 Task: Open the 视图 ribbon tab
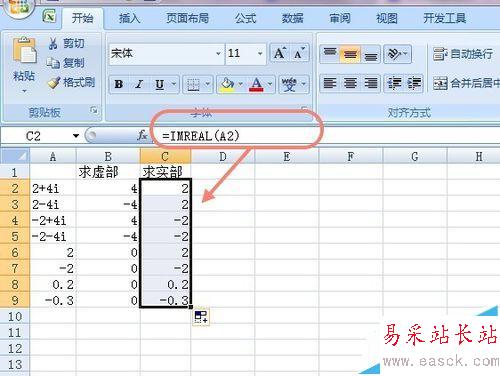pyautogui.click(x=387, y=18)
